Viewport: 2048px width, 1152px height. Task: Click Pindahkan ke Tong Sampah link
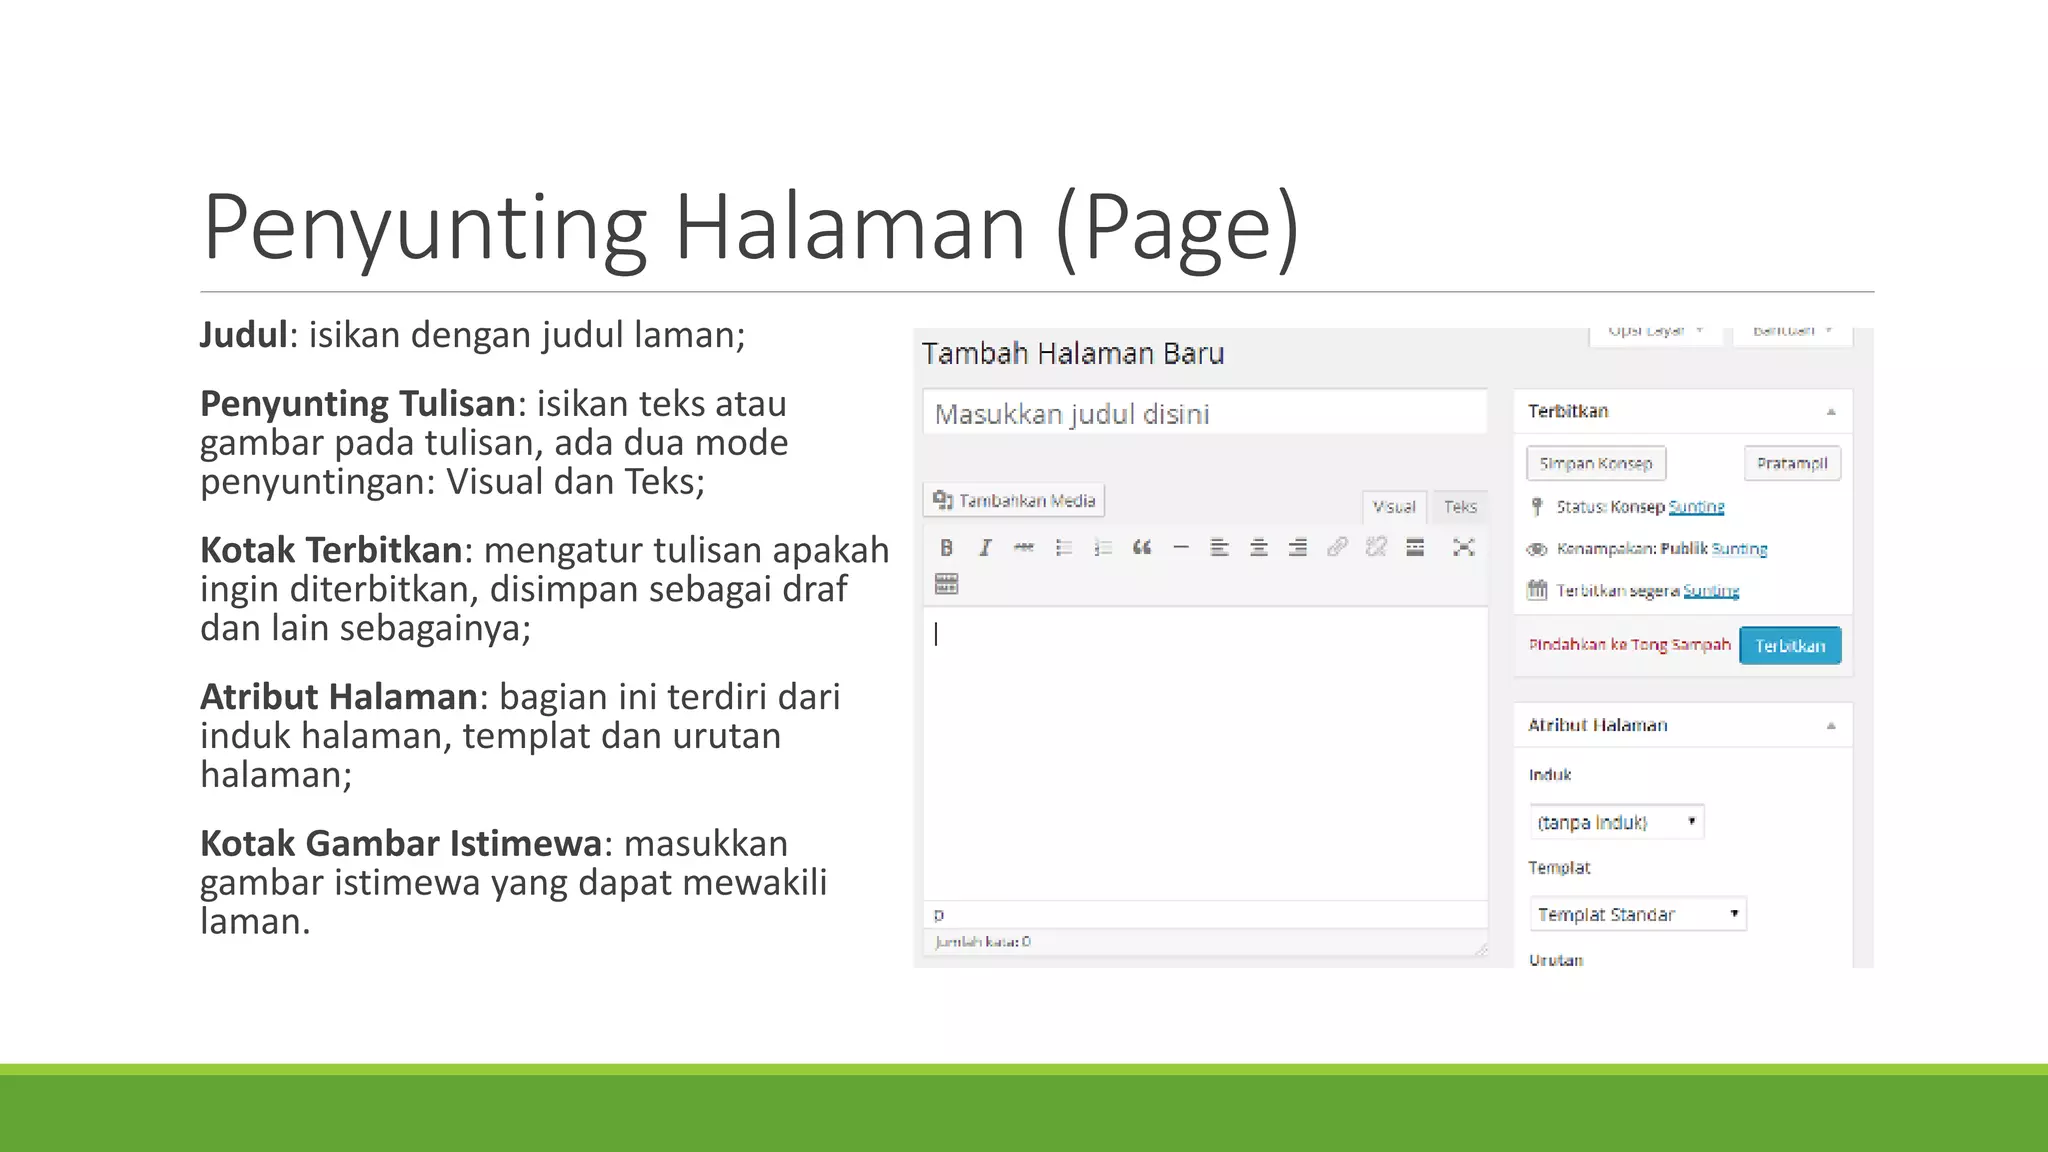tap(1629, 645)
